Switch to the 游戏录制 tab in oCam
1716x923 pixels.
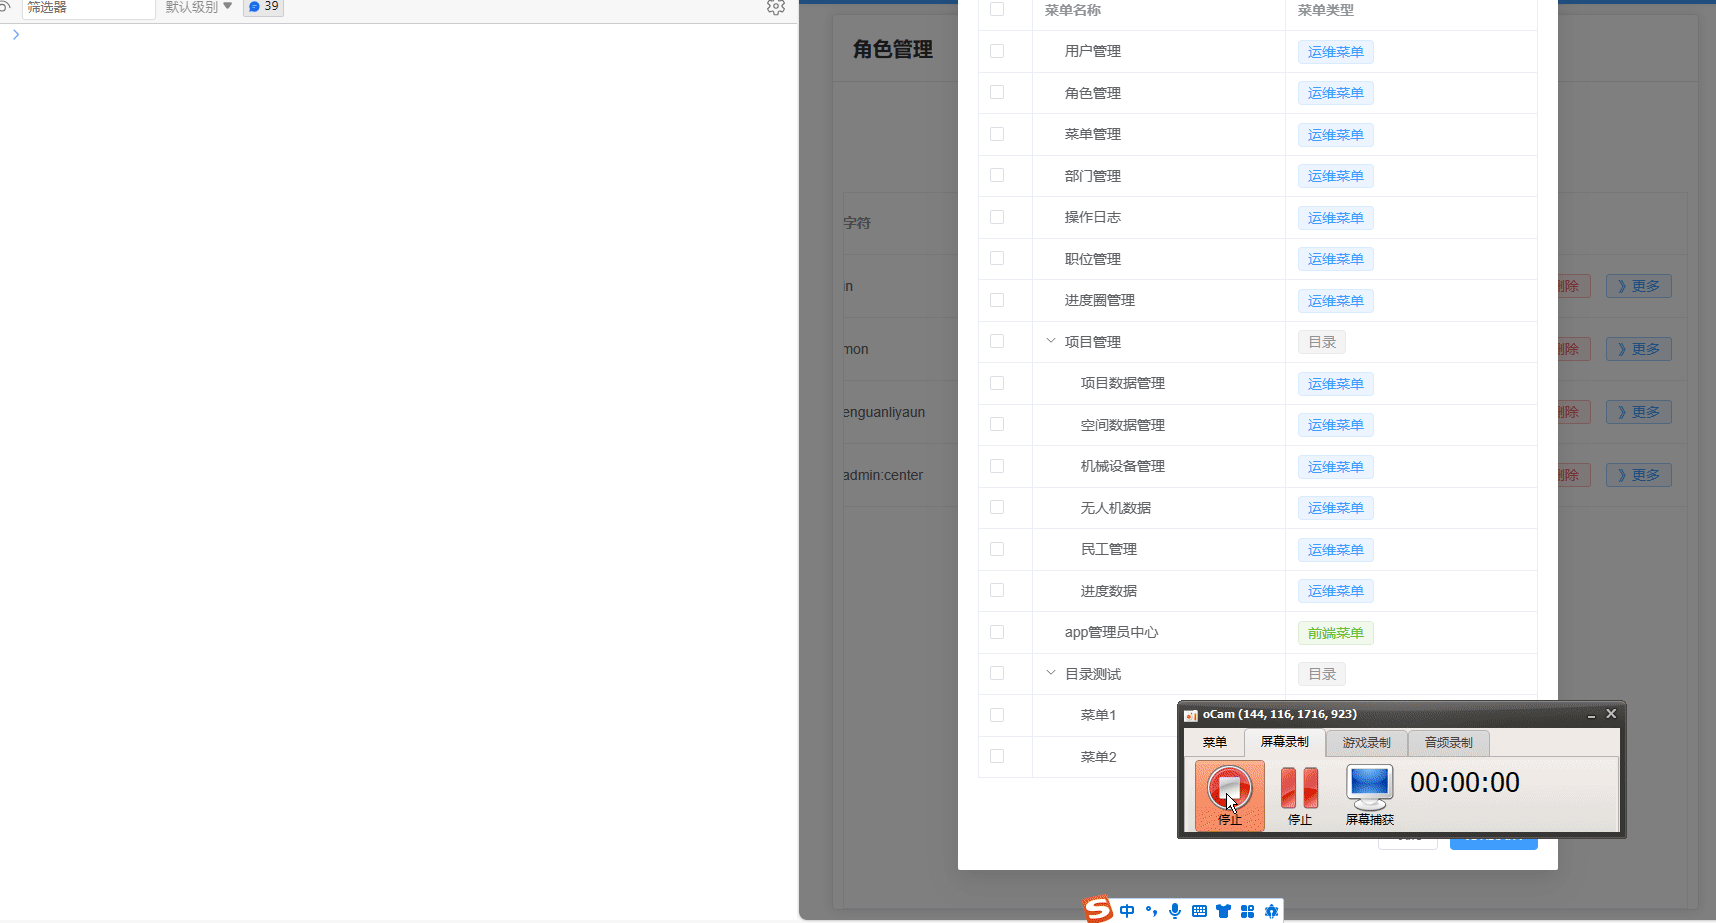[x=1365, y=742]
